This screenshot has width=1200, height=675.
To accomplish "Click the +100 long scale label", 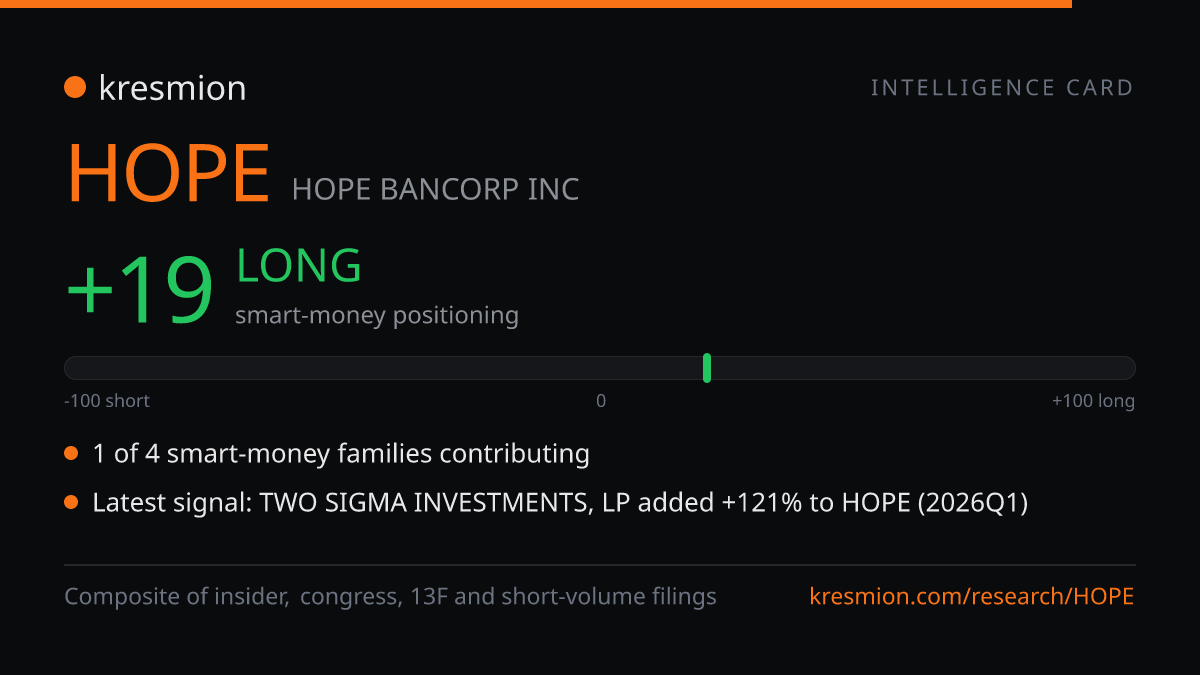I will (x=1093, y=401).
